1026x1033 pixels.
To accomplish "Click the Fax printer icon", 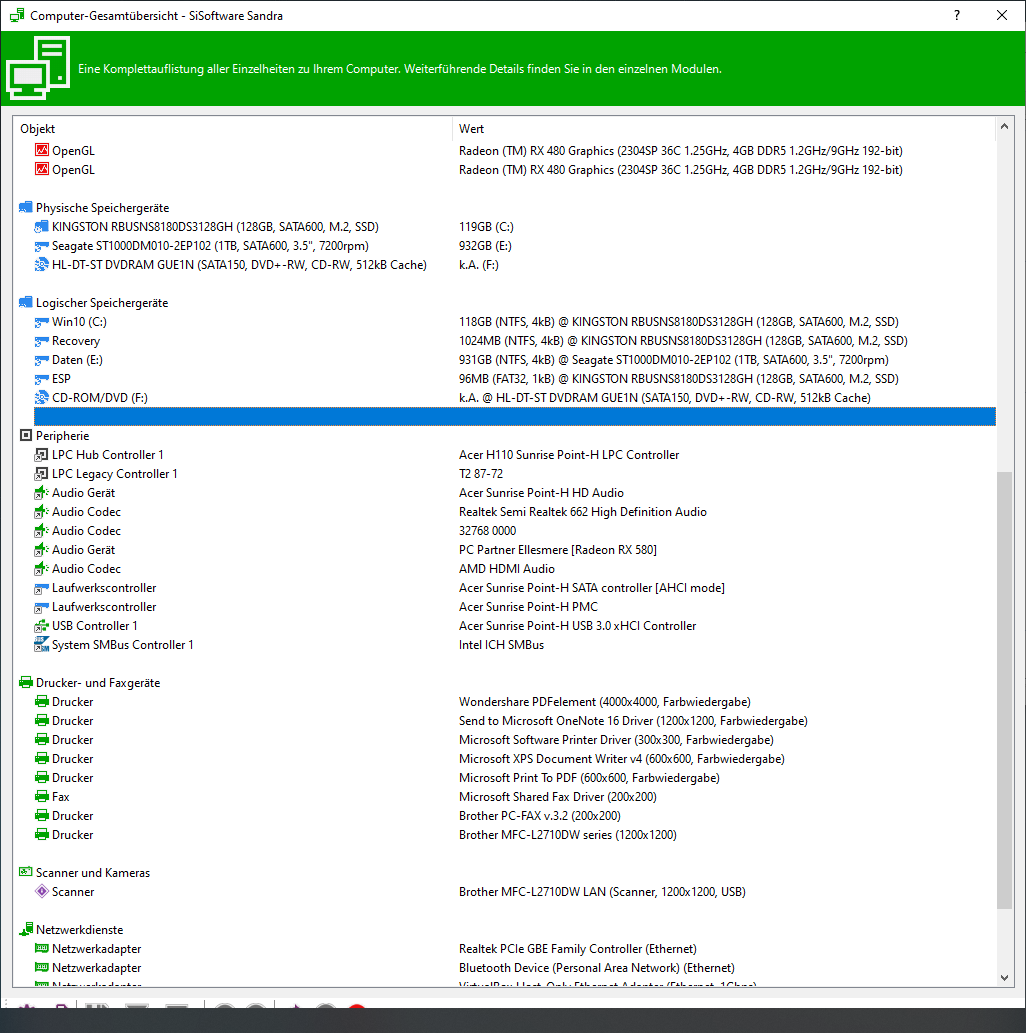I will click(42, 797).
